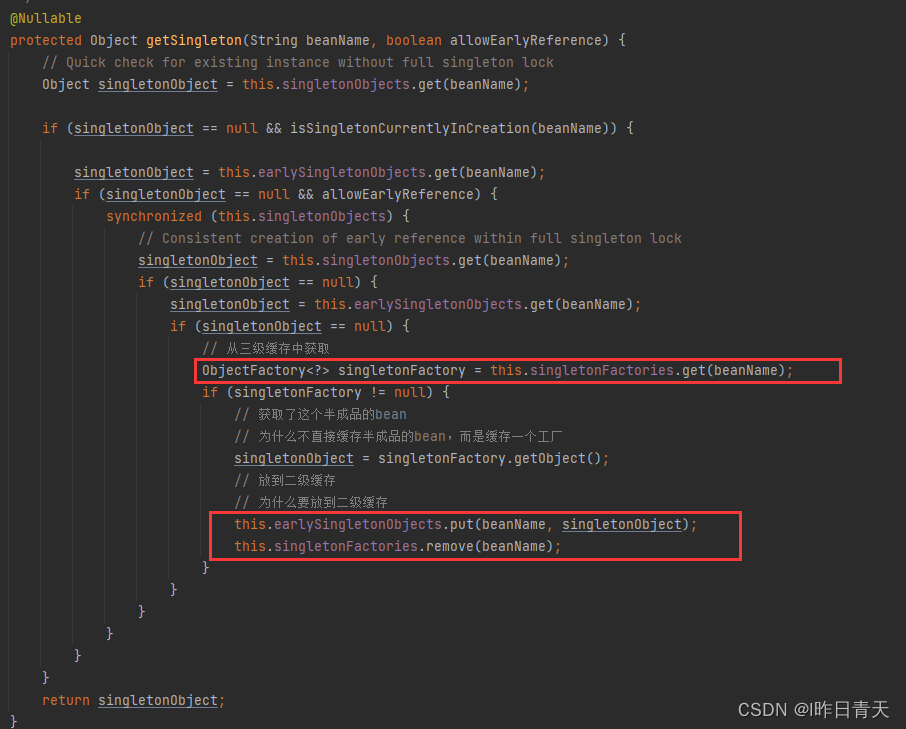
Task: Click ObjectFactory<?> type declaration
Action: pos(265,370)
